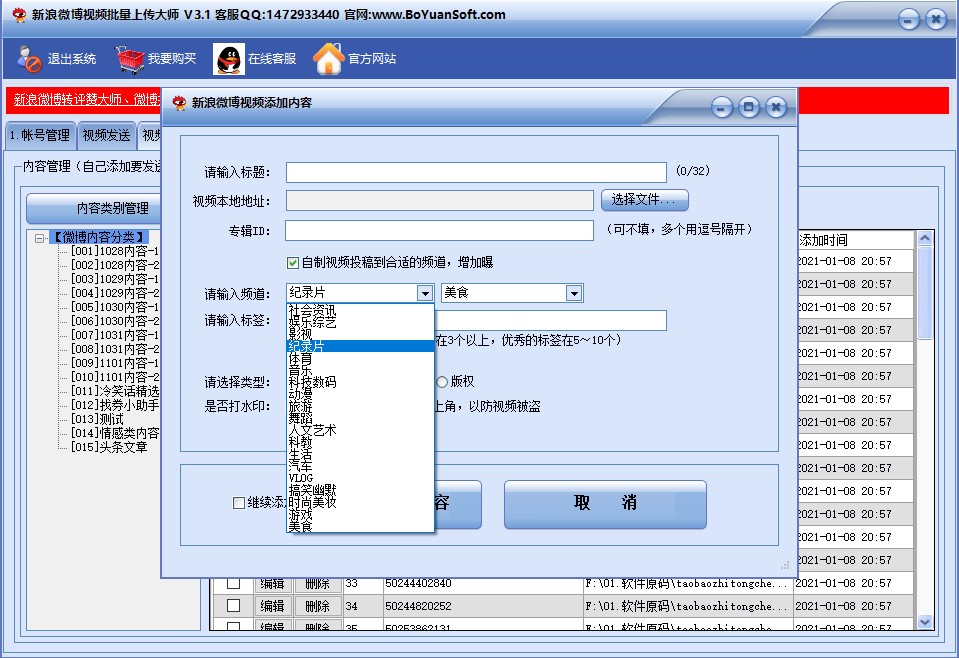Maximize the 新浪微博视频添加内容 dialog
The height and width of the screenshot is (658, 959).
point(749,108)
